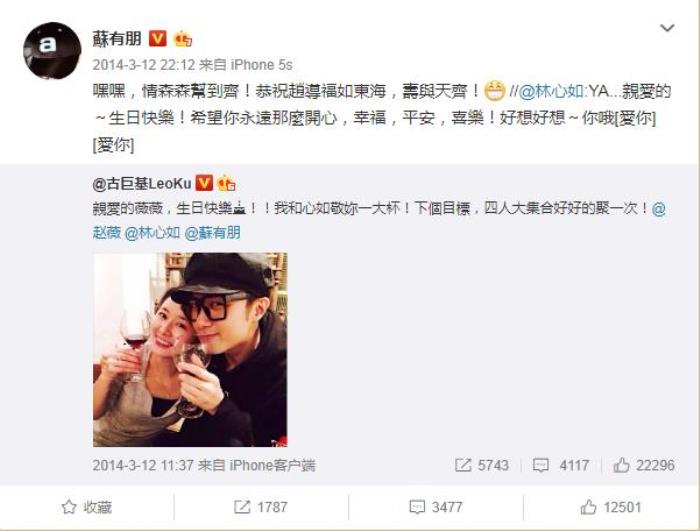Open 蘇有朋 username link

click(117, 39)
